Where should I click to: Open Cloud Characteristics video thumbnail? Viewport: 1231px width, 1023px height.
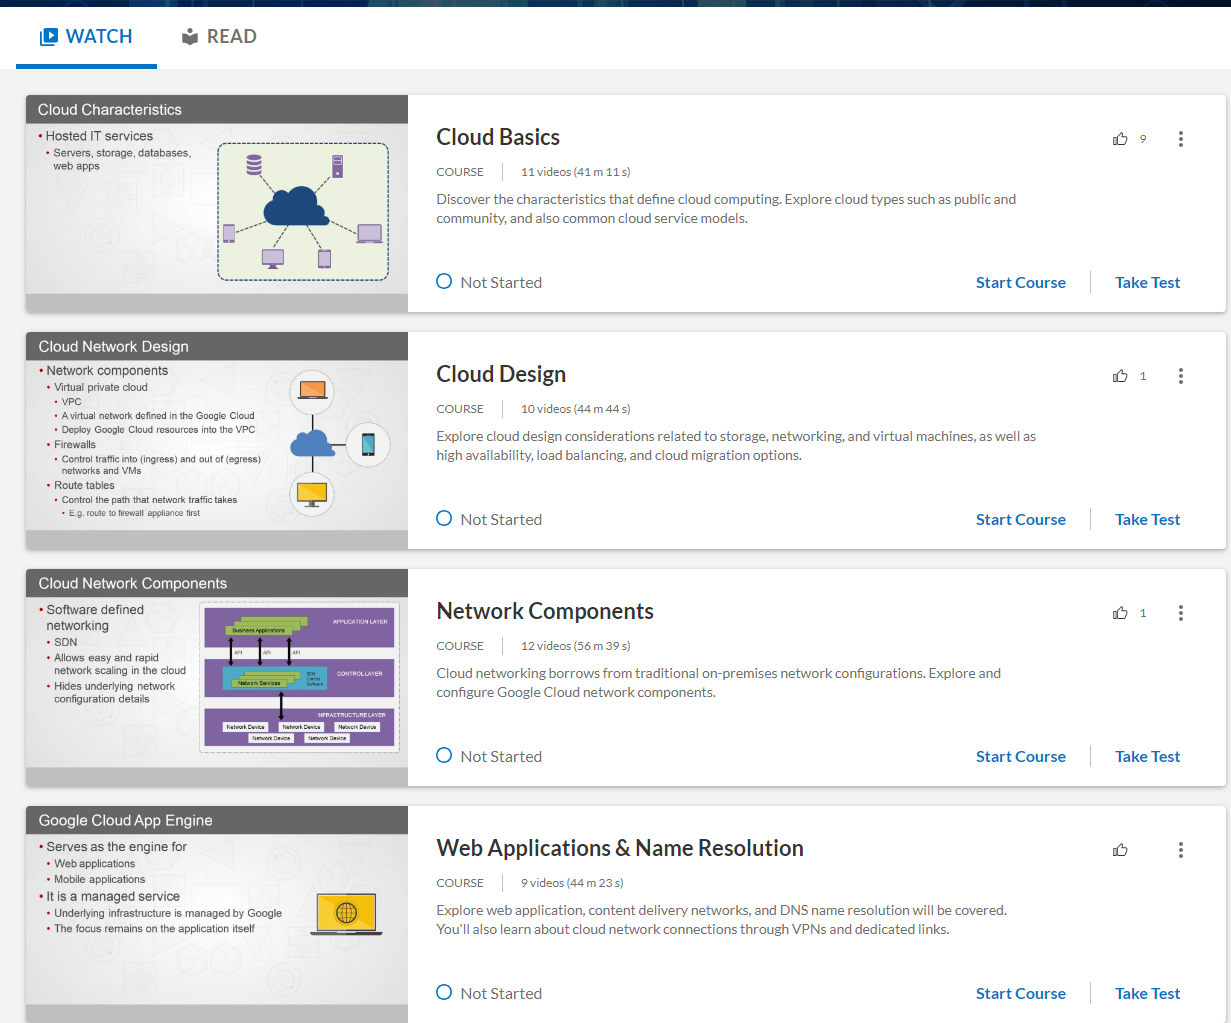point(217,204)
